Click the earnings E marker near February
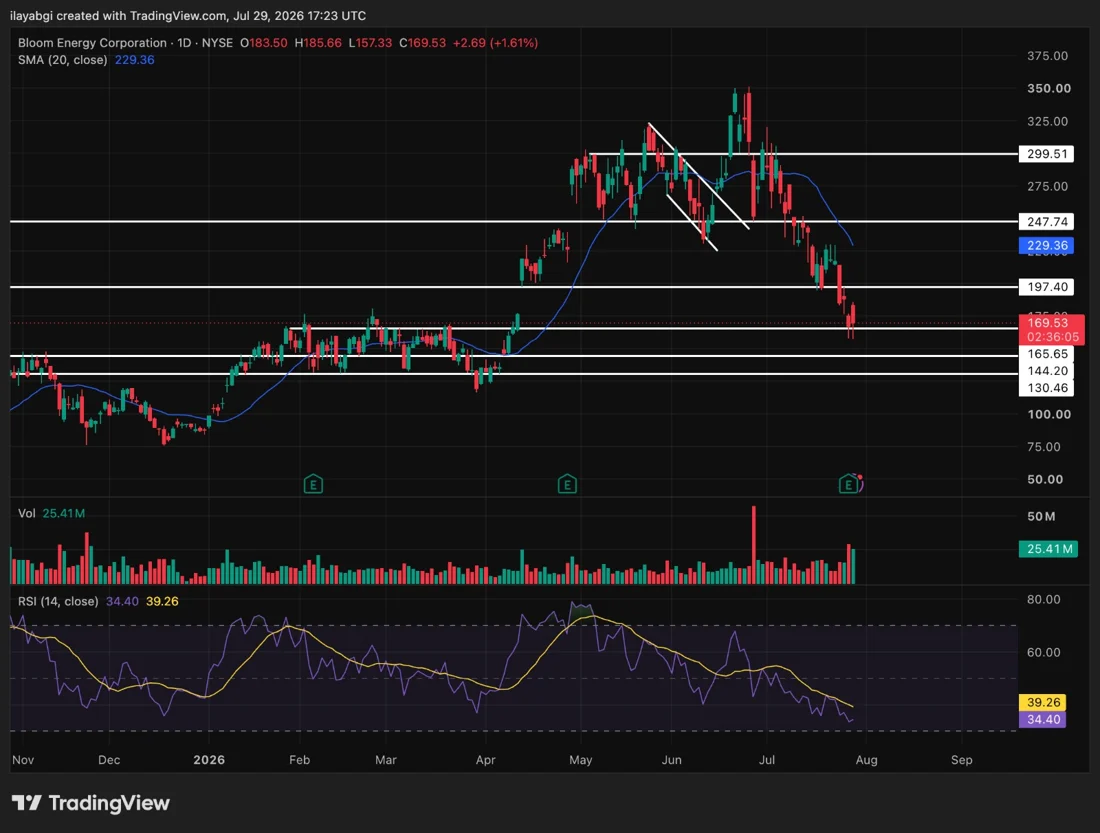 313,484
